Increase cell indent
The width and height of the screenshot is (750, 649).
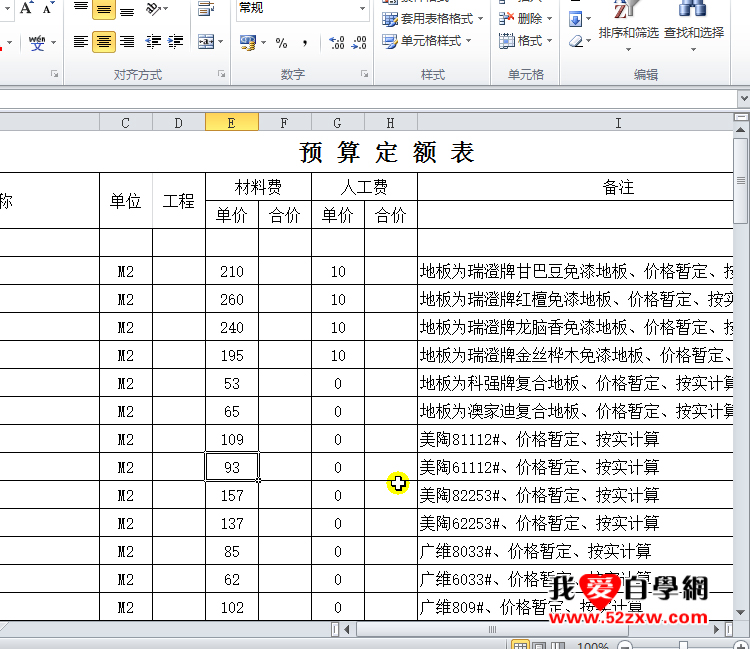click(176, 42)
